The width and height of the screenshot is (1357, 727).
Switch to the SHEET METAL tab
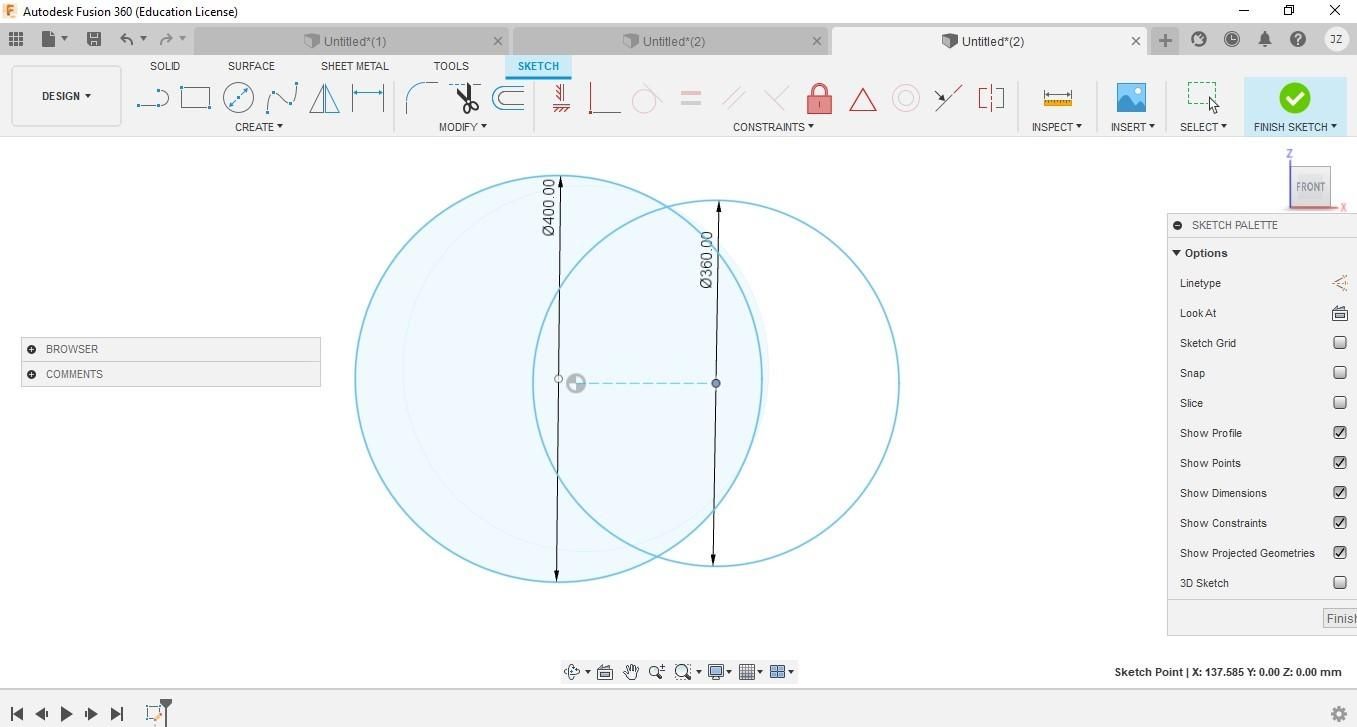point(354,66)
